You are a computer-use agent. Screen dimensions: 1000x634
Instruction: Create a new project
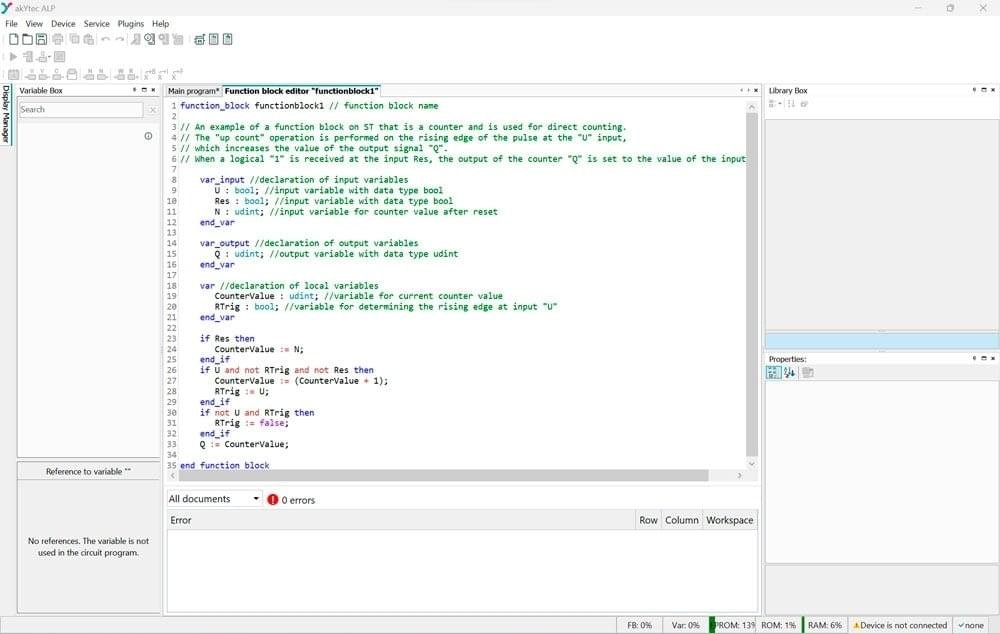[x=12, y=38]
